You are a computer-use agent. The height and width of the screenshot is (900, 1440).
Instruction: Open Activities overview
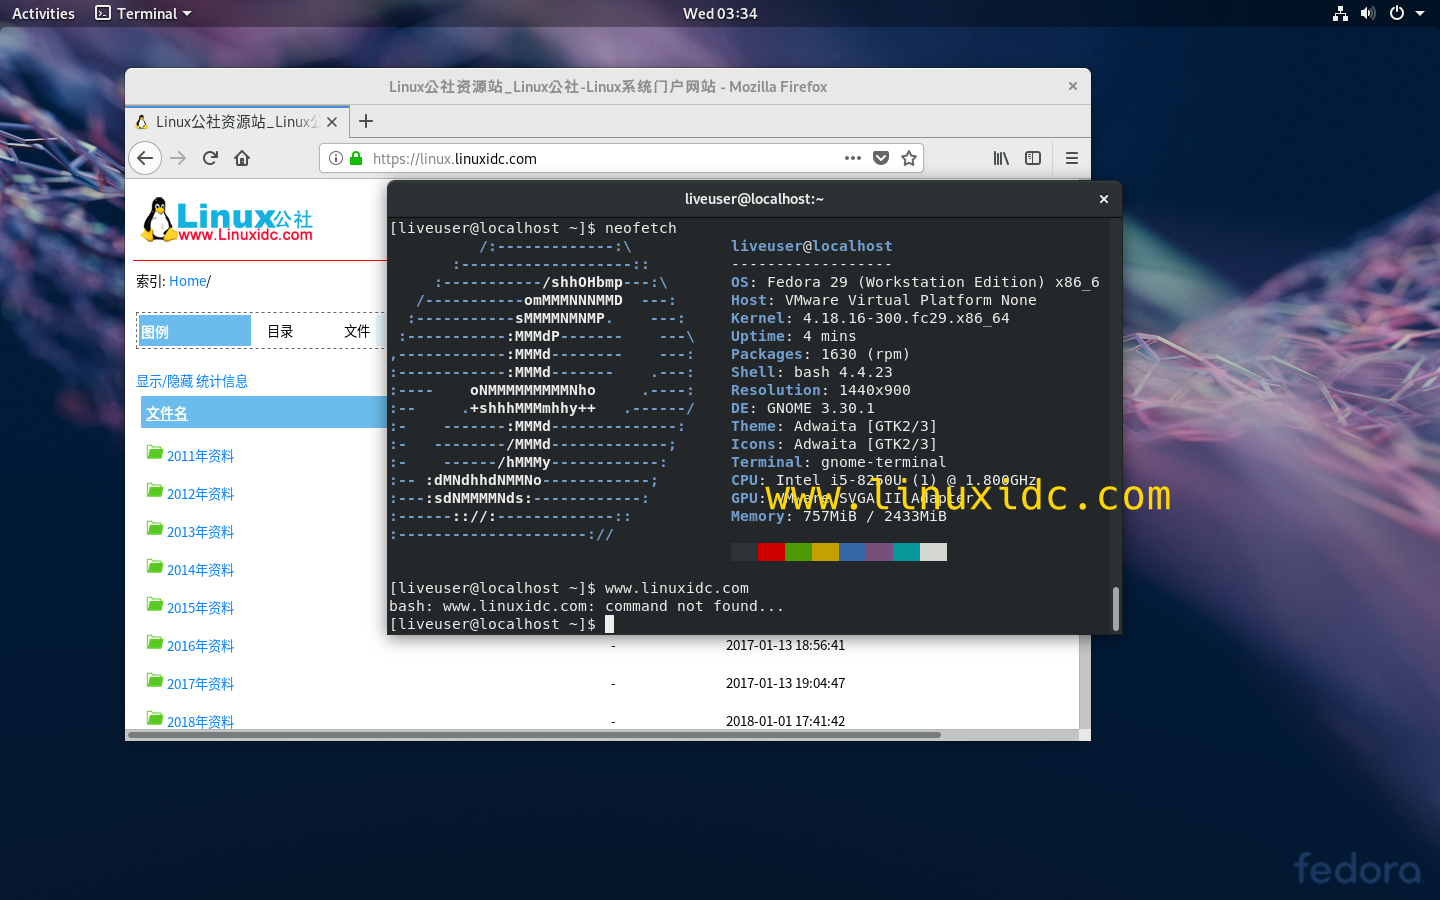(43, 13)
